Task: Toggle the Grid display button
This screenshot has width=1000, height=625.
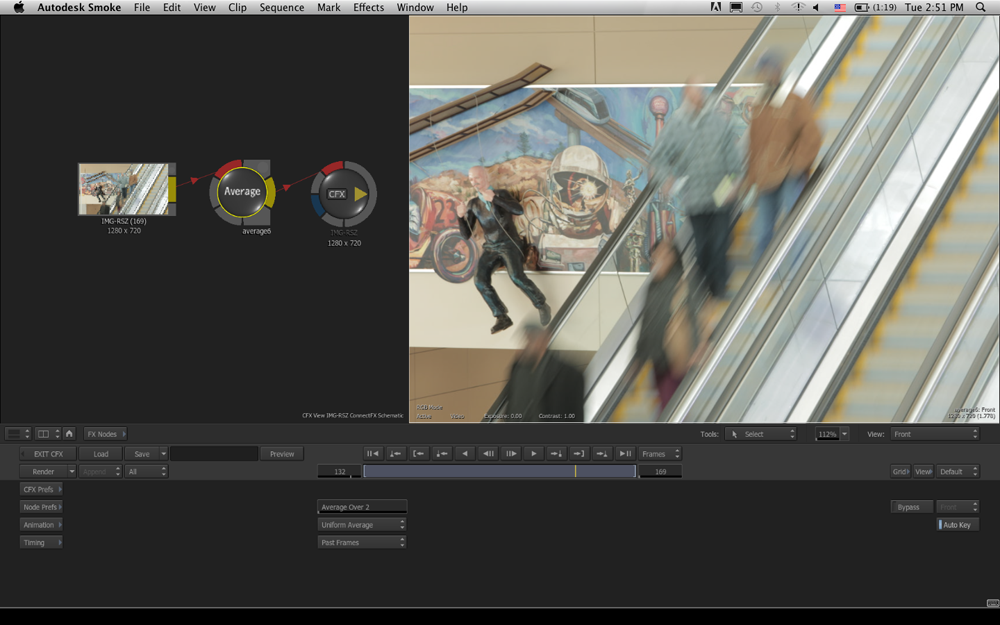Action: [900, 471]
